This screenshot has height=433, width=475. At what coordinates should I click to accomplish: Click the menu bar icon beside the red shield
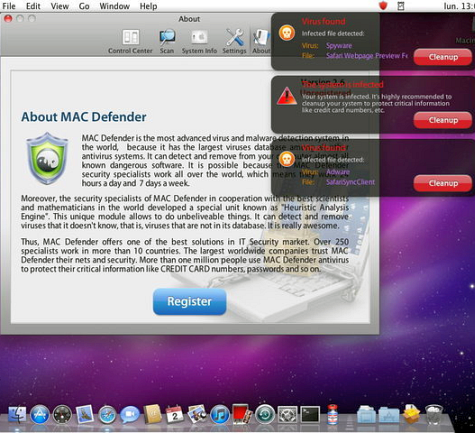pos(401,6)
